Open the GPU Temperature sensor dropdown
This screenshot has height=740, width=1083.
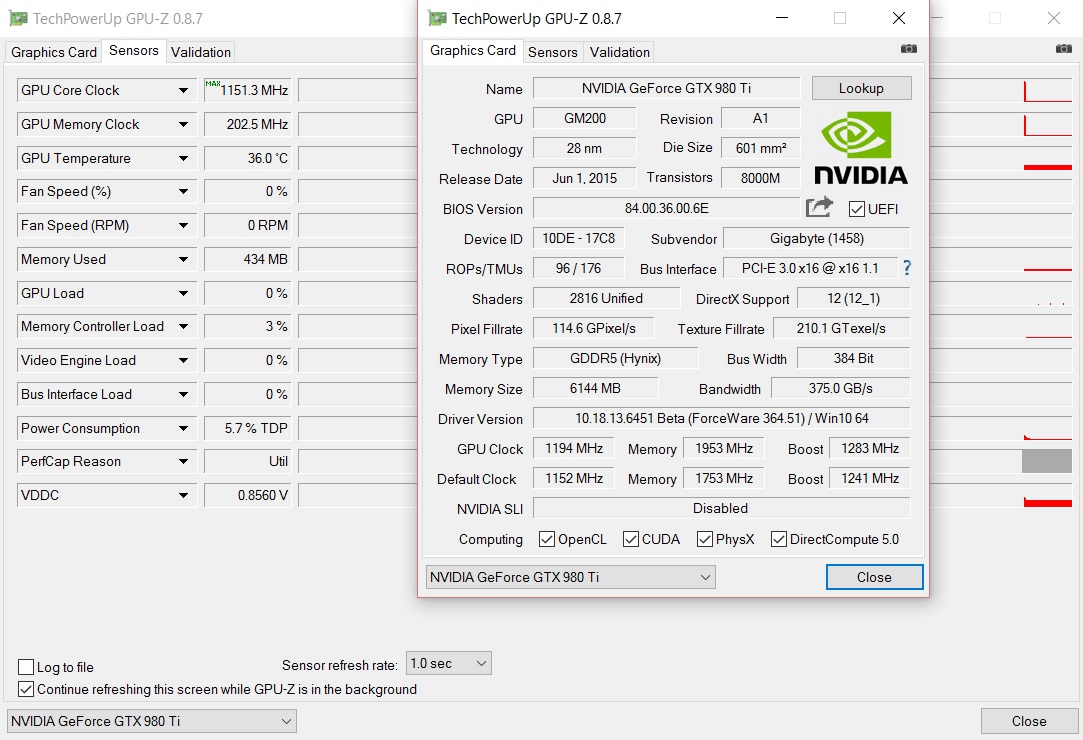183,158
